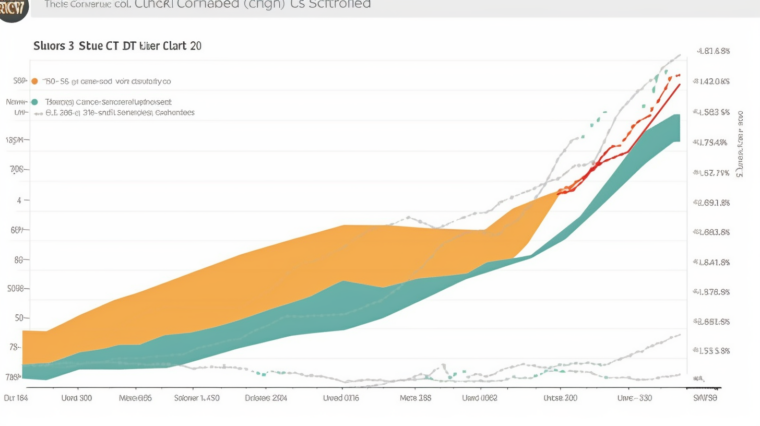This screenshot has height=426, width=760.
Task: Click the gray line marker in legend's third row
Action: point(35,113)
